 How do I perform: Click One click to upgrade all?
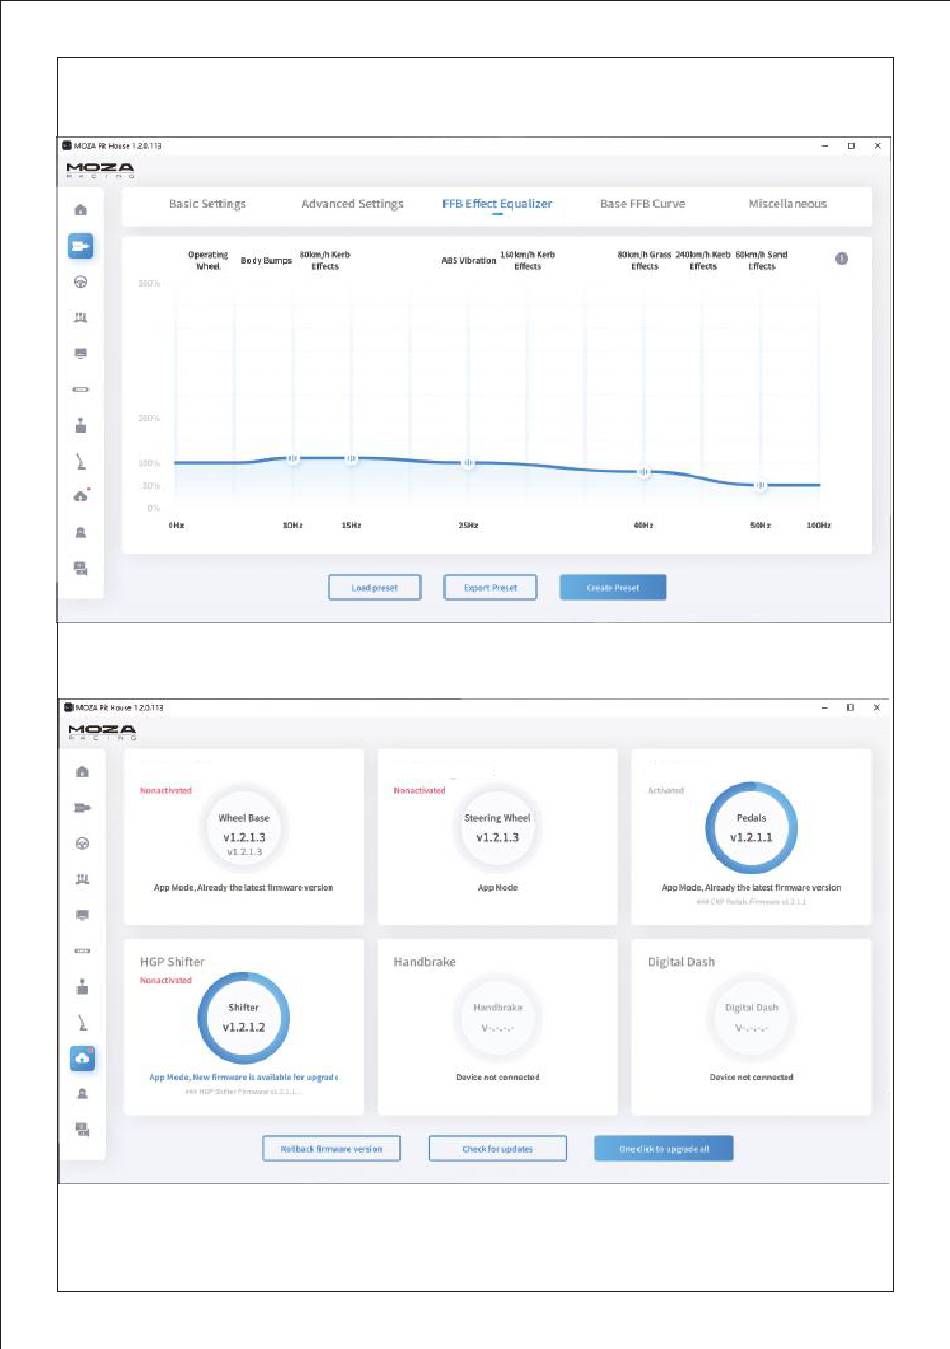[x=664, y=1149]
